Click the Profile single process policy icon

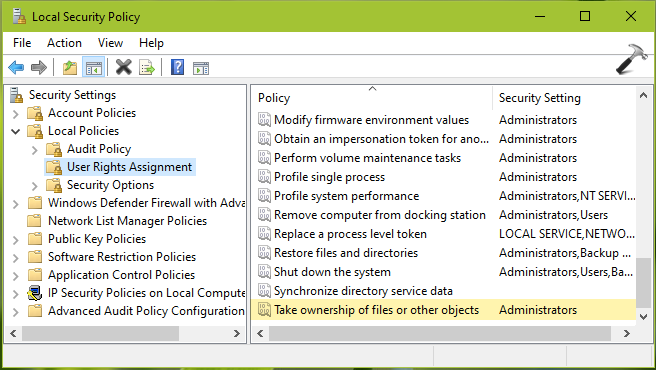click(x=264, y=177)
